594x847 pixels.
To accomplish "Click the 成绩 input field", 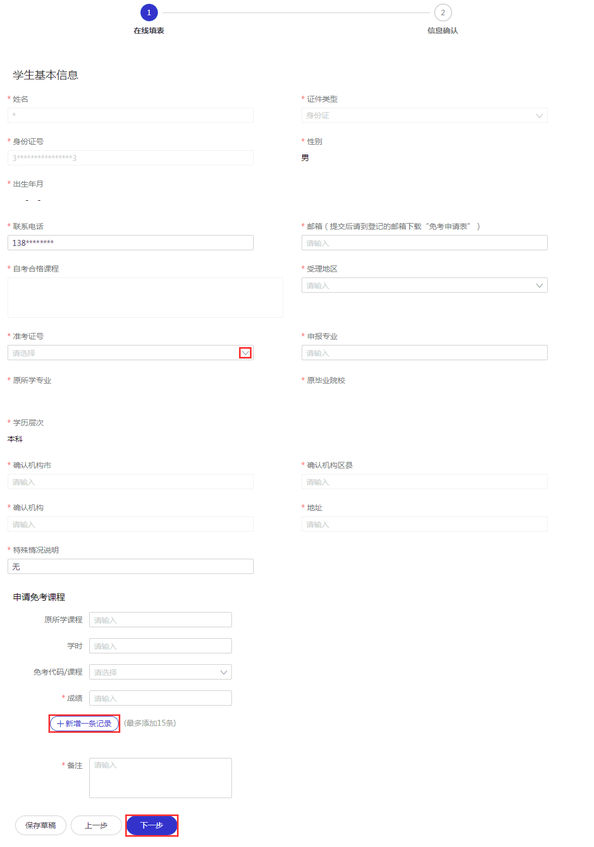I will [160, 698].
